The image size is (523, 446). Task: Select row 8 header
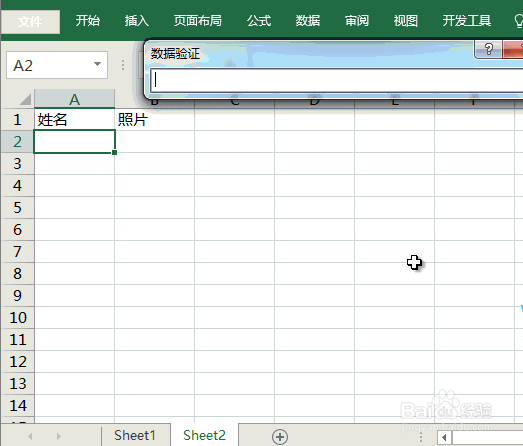17,274
